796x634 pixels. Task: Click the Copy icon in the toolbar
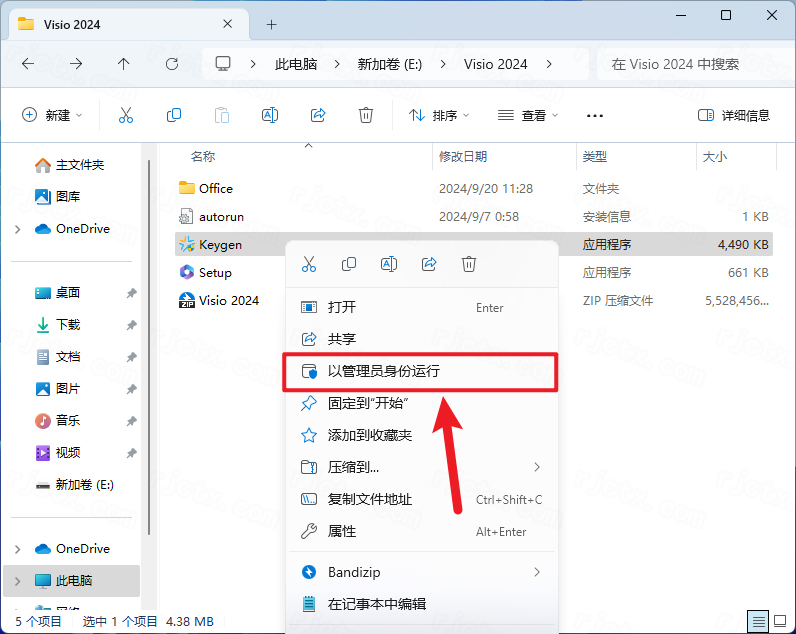(174, 115)
